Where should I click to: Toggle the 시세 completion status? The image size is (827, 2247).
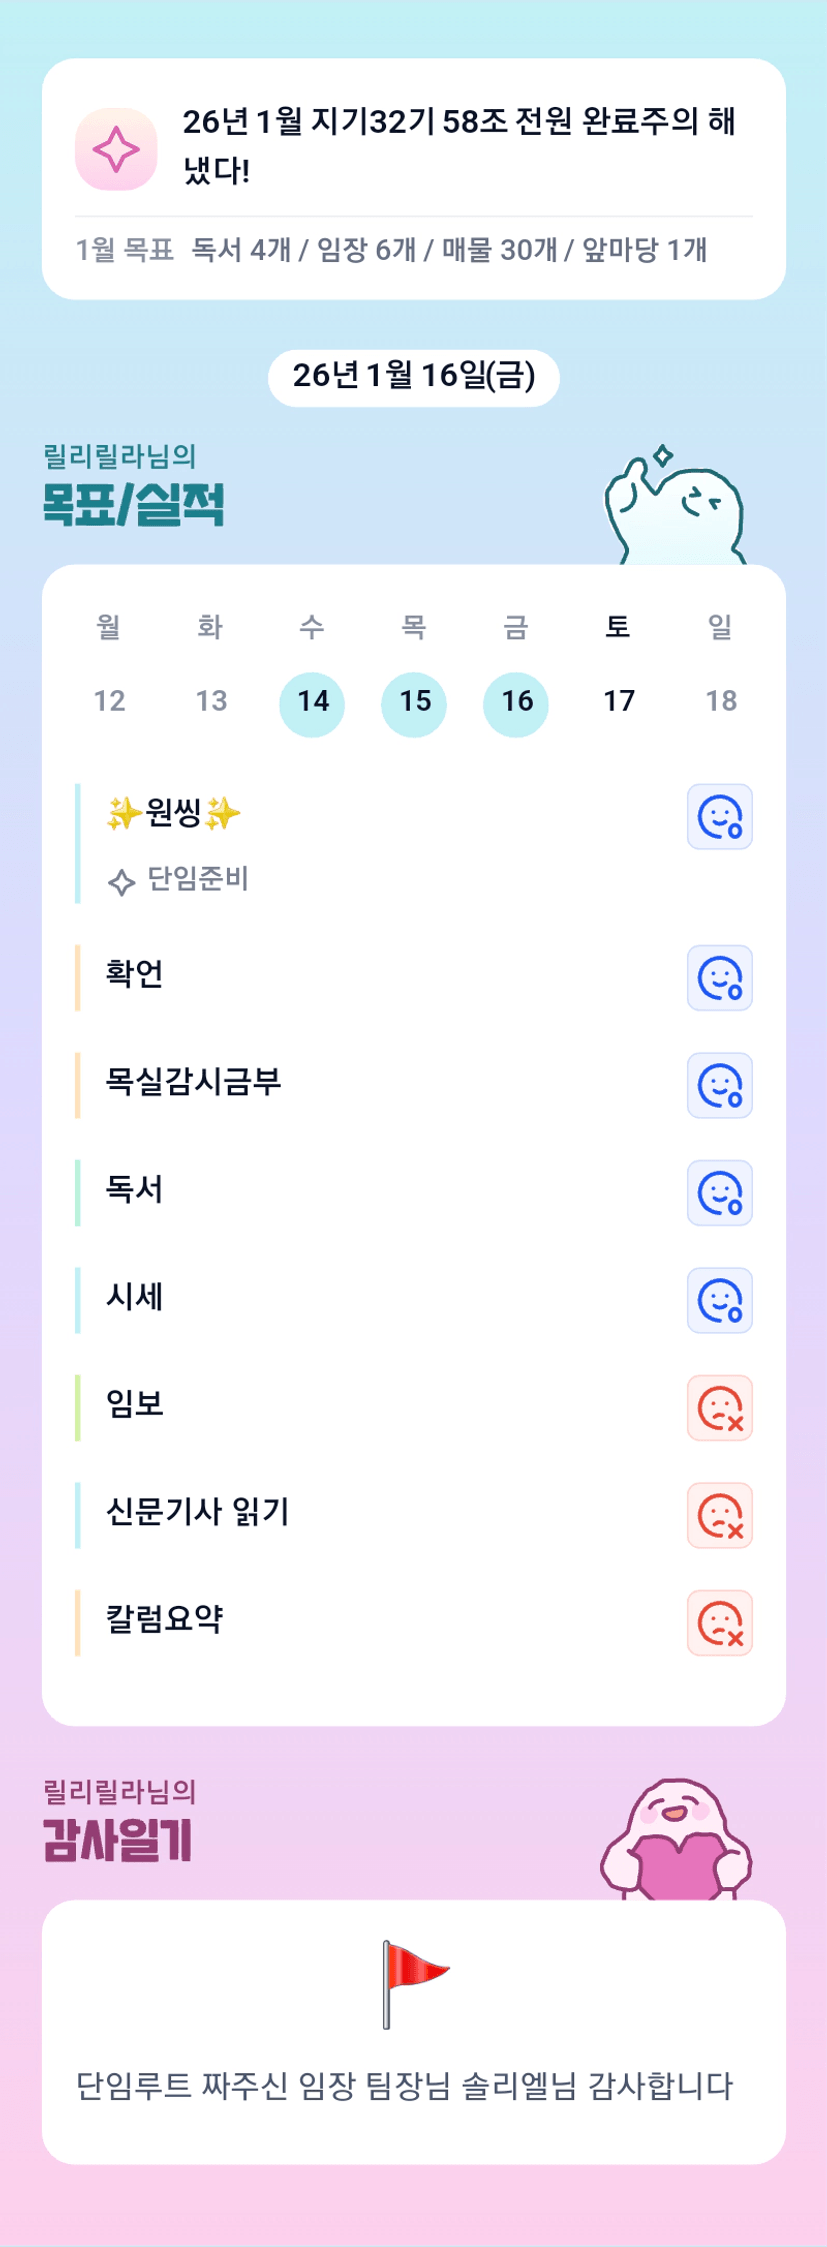[719, 1301]
